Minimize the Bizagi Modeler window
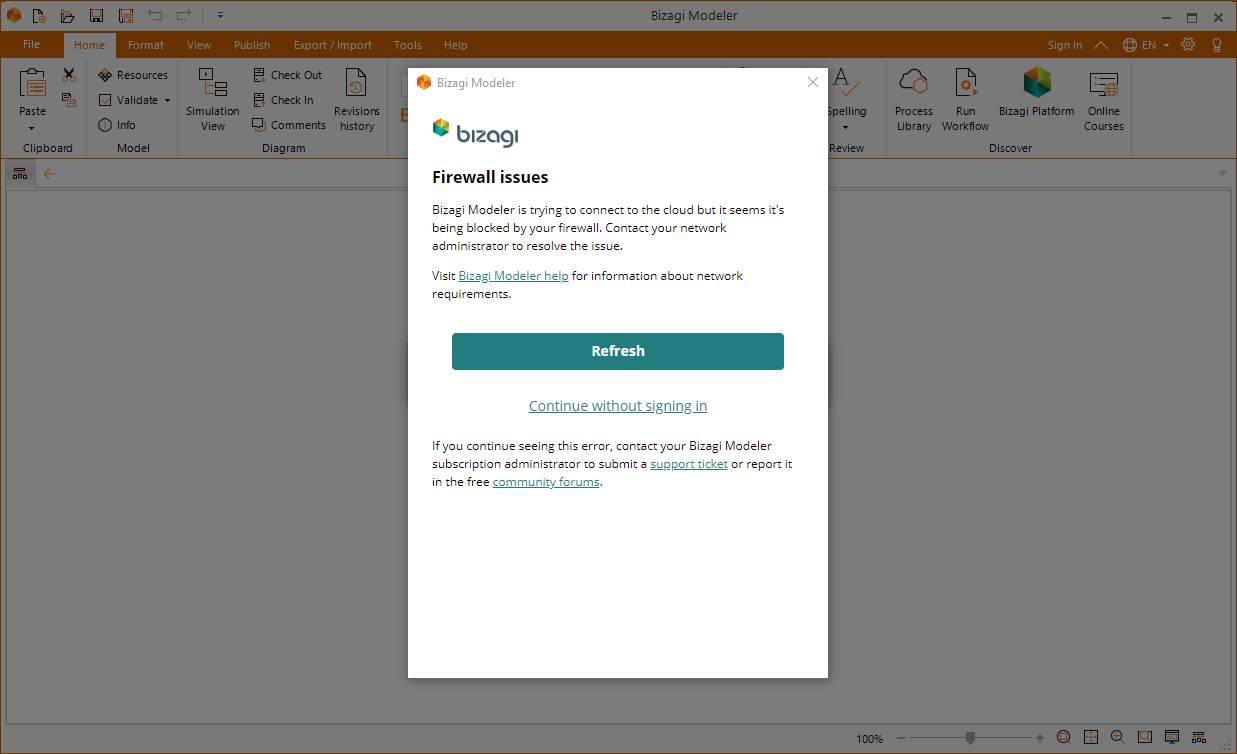The width and height of the screenshot is (1237, 754). [1165, 17]
